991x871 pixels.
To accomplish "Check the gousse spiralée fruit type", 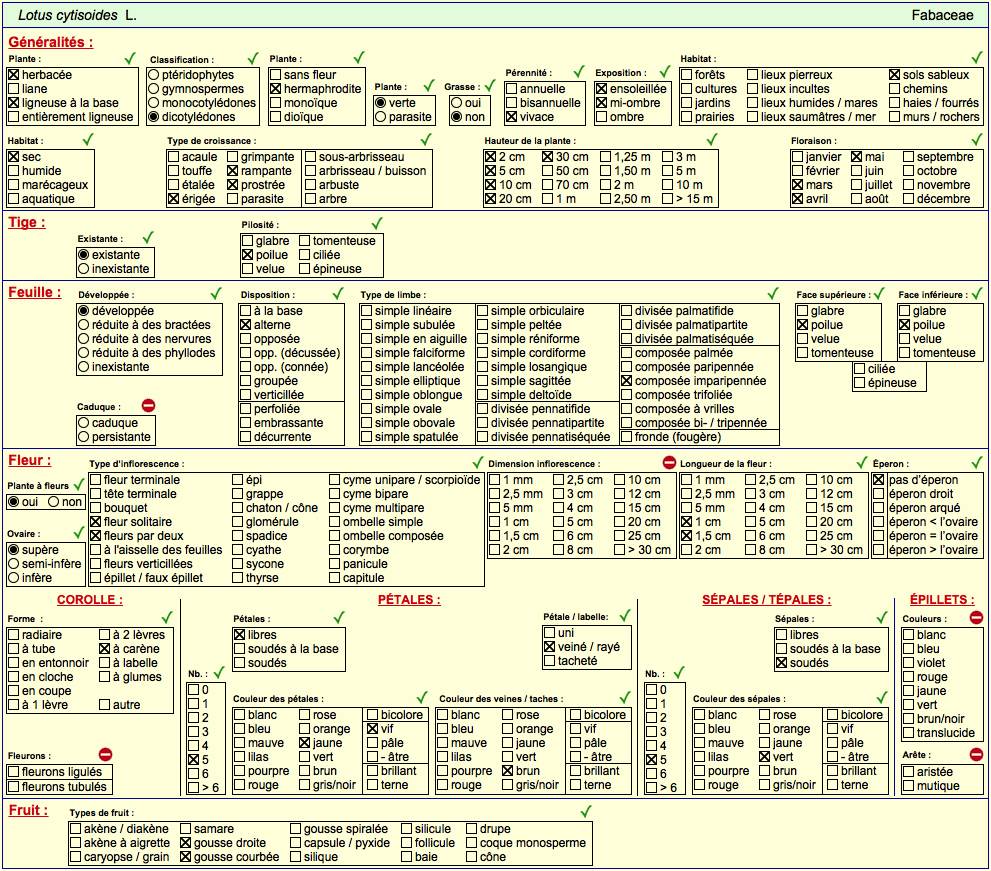I will click(x=296, y=829).
